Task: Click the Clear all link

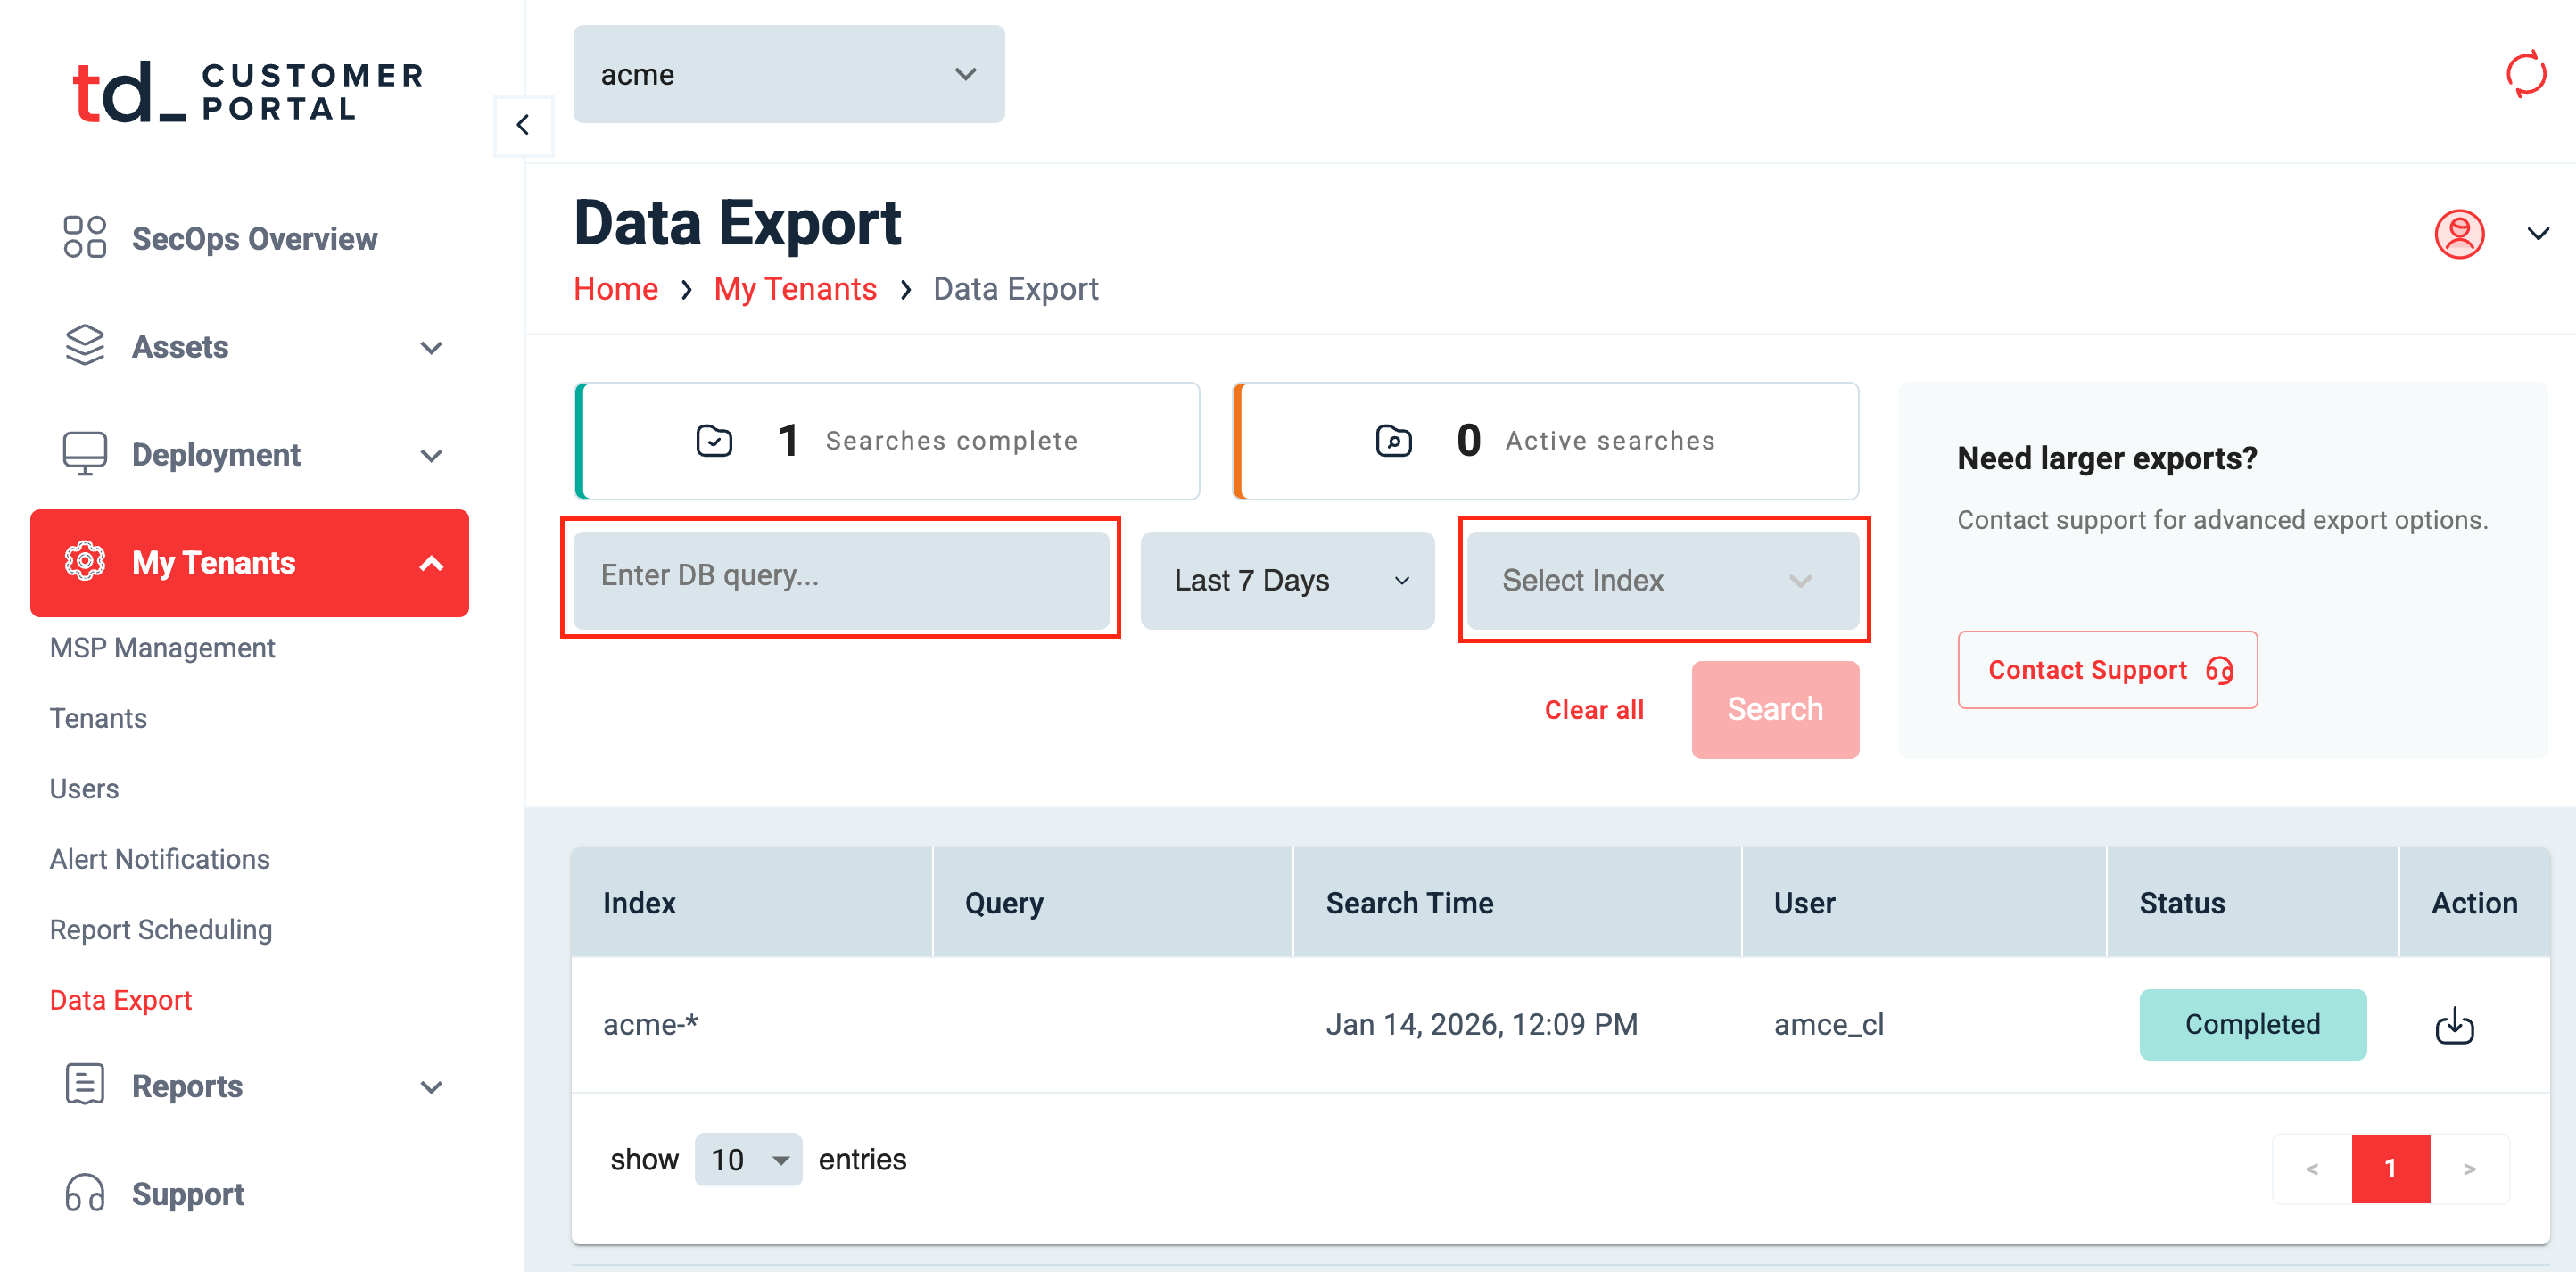Action: point(1593,710)
